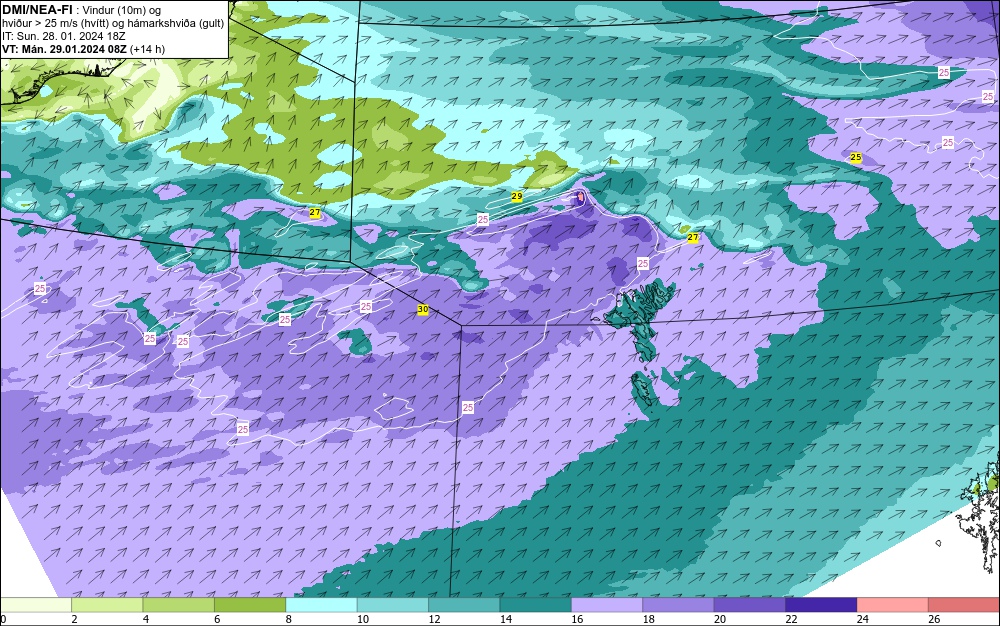
Task: Pick the salmon red above-26 m/s legend swatch
Action: pyautogui.click(x=964, y=605)
